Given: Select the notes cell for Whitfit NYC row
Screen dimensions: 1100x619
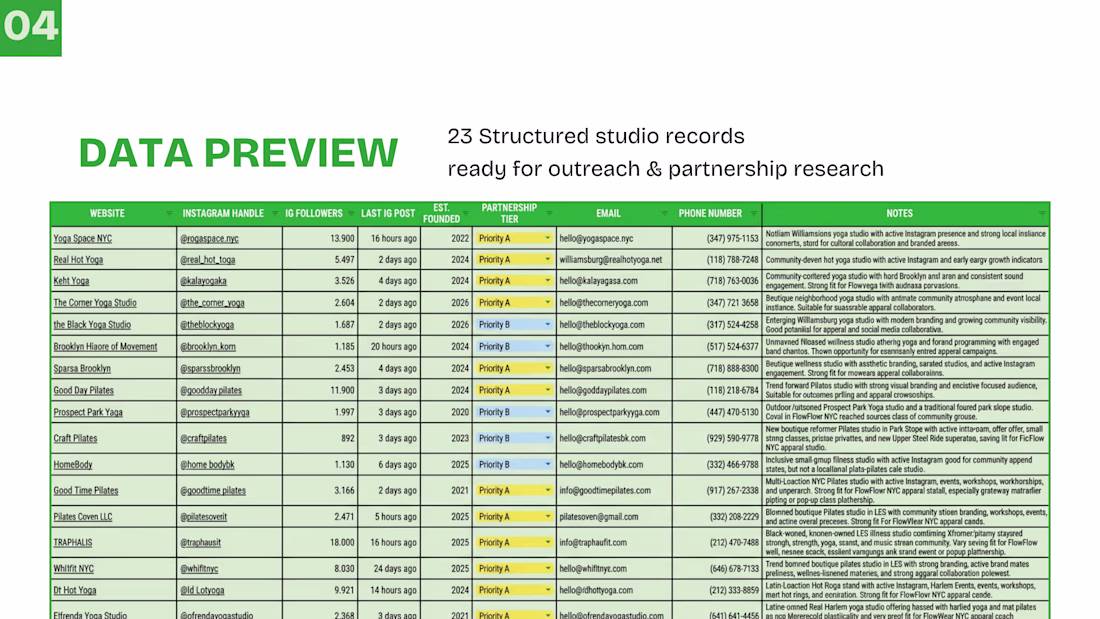Looking at the screenshot, I should (x=906, y=568).
